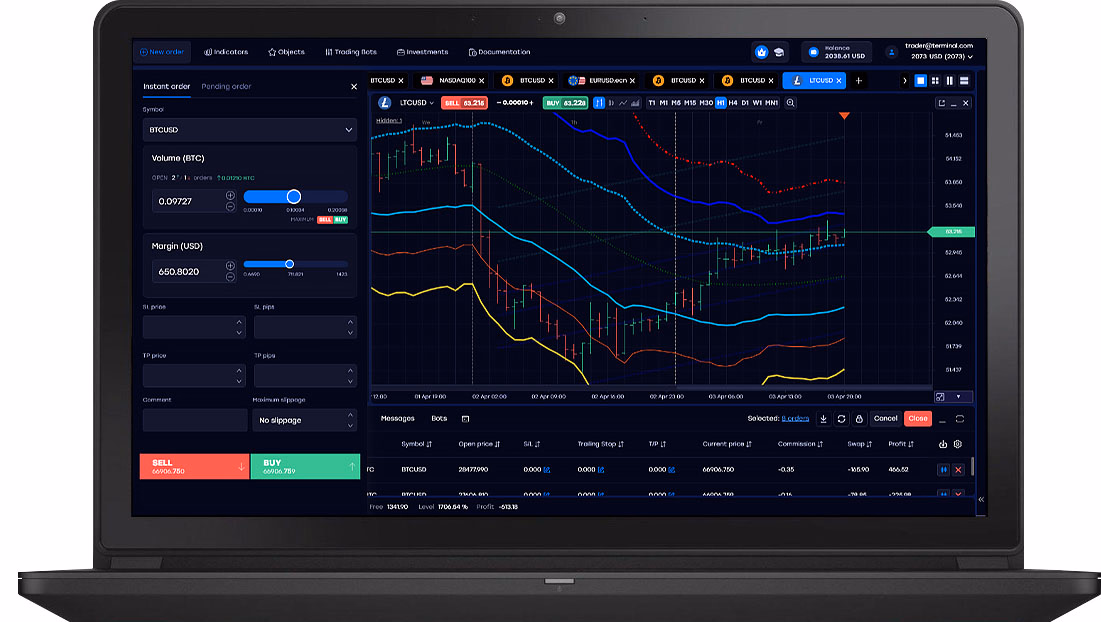Click the green BUY button in order panel
1101x622 pixels.
point(305,466)
